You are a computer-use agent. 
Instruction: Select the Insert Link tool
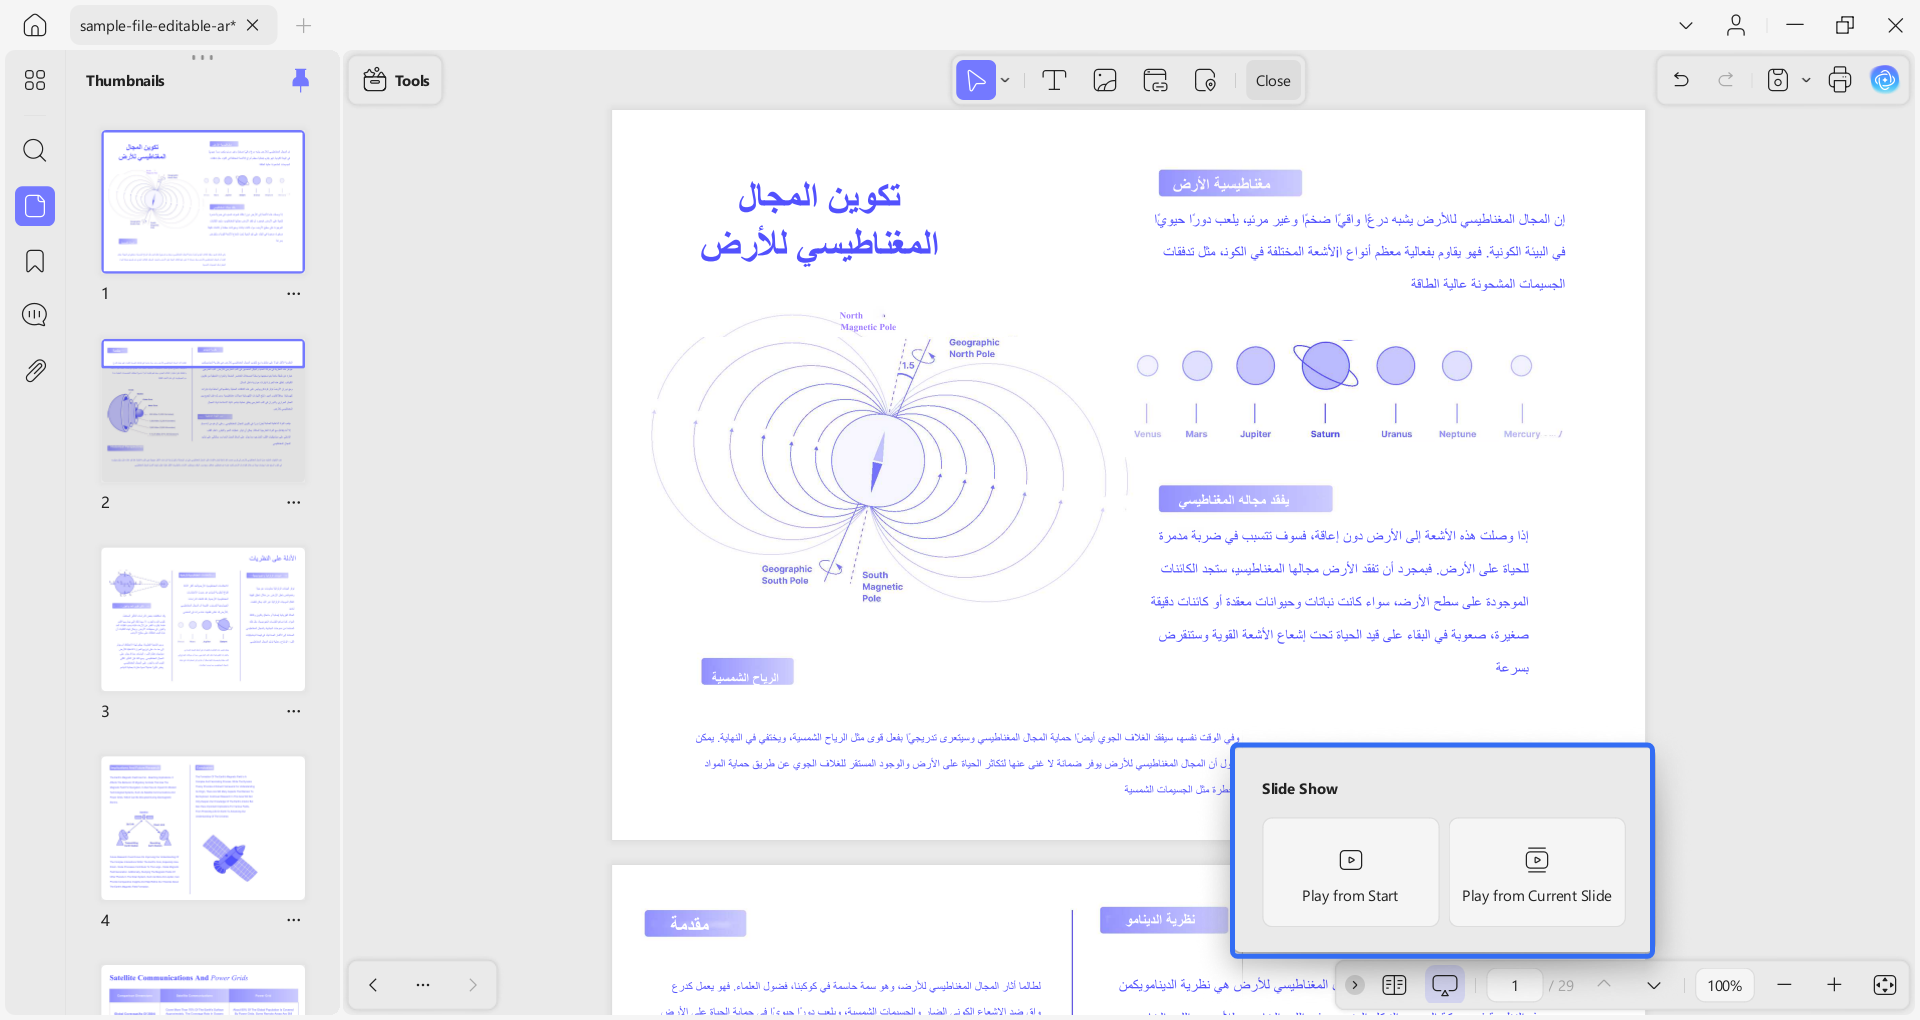coord(1155,80)
